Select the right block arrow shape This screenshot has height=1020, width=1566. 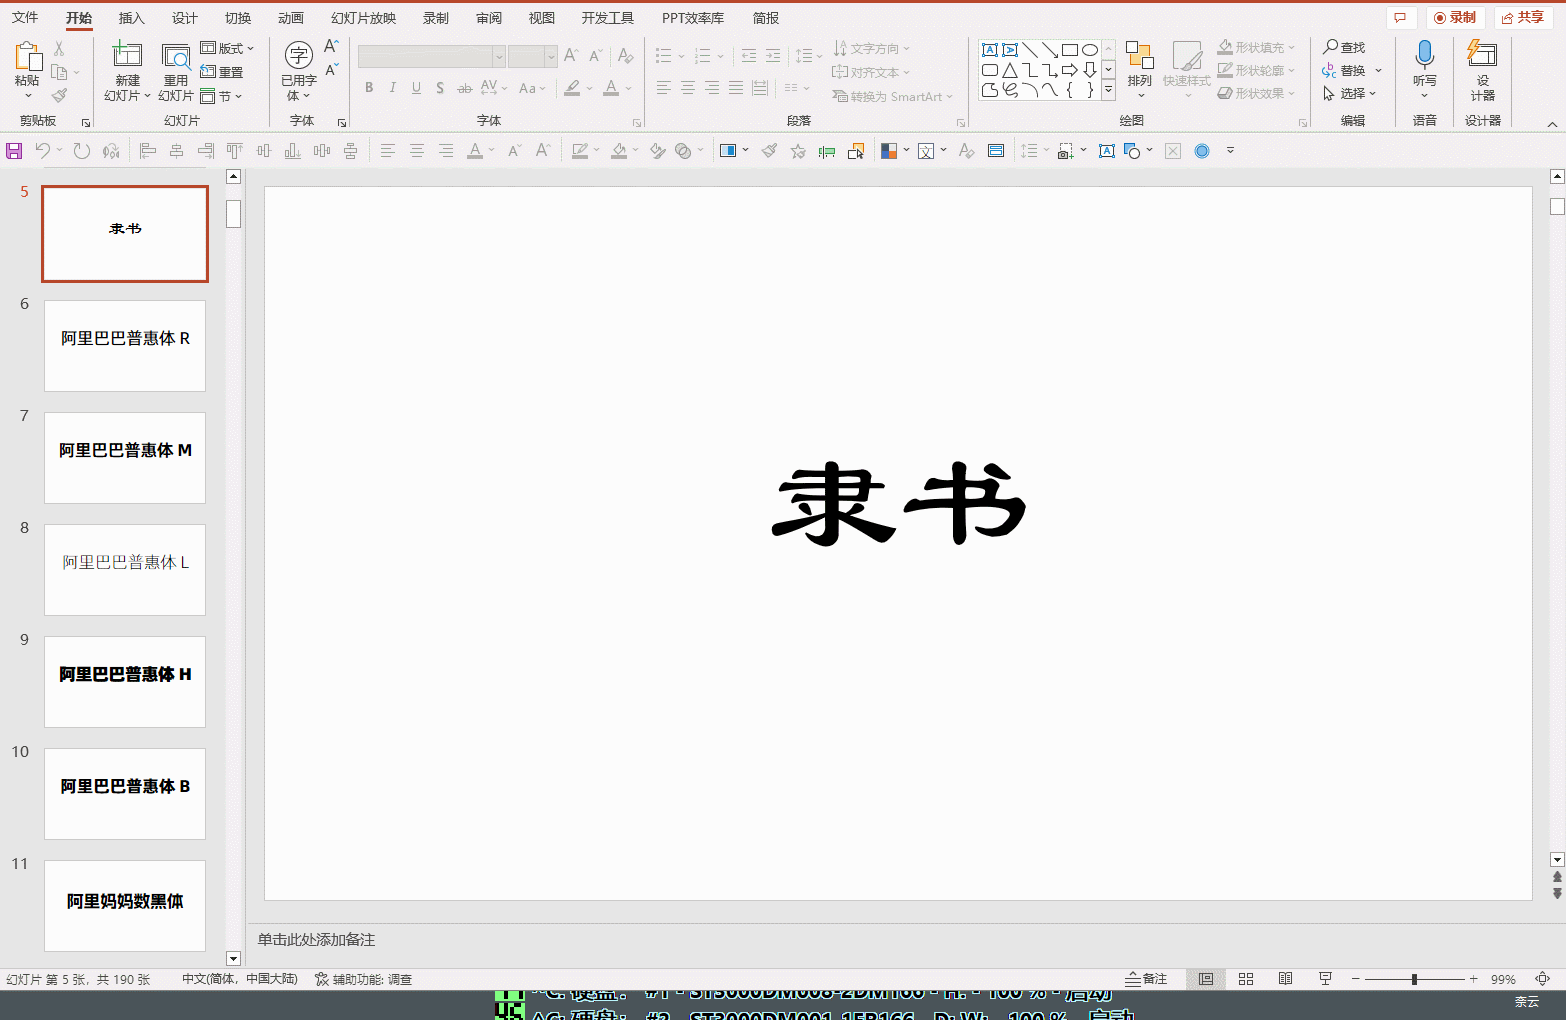[x=1070, y=70]
